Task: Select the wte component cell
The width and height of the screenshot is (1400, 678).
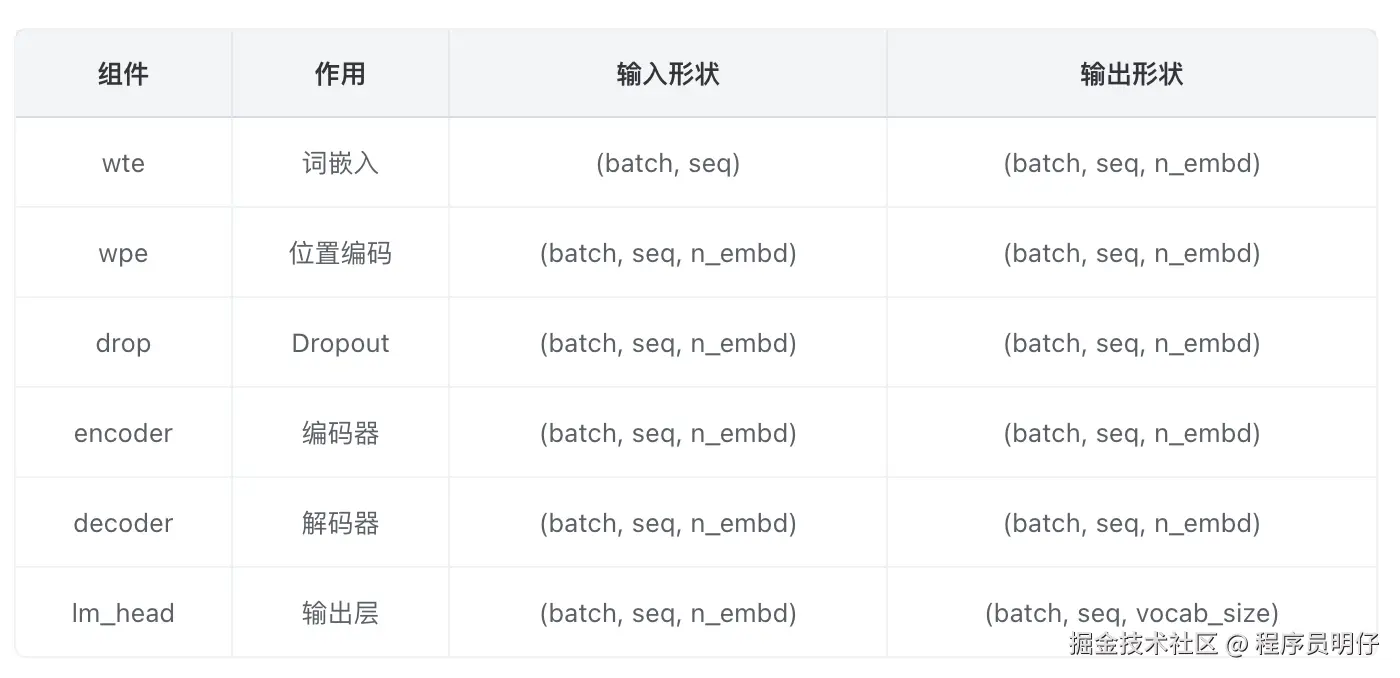Action: pos(123,163)
